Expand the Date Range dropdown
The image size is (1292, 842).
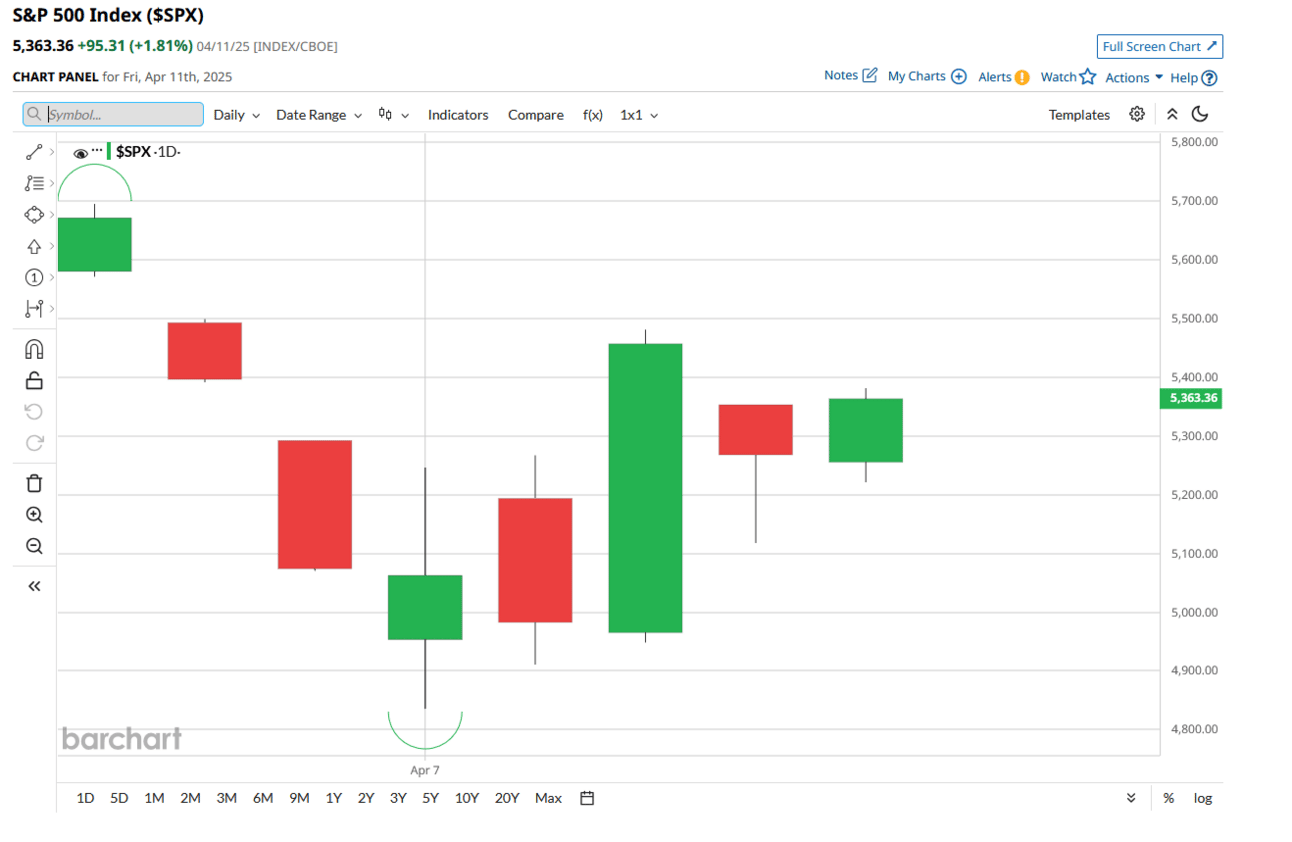coord(319,115)
